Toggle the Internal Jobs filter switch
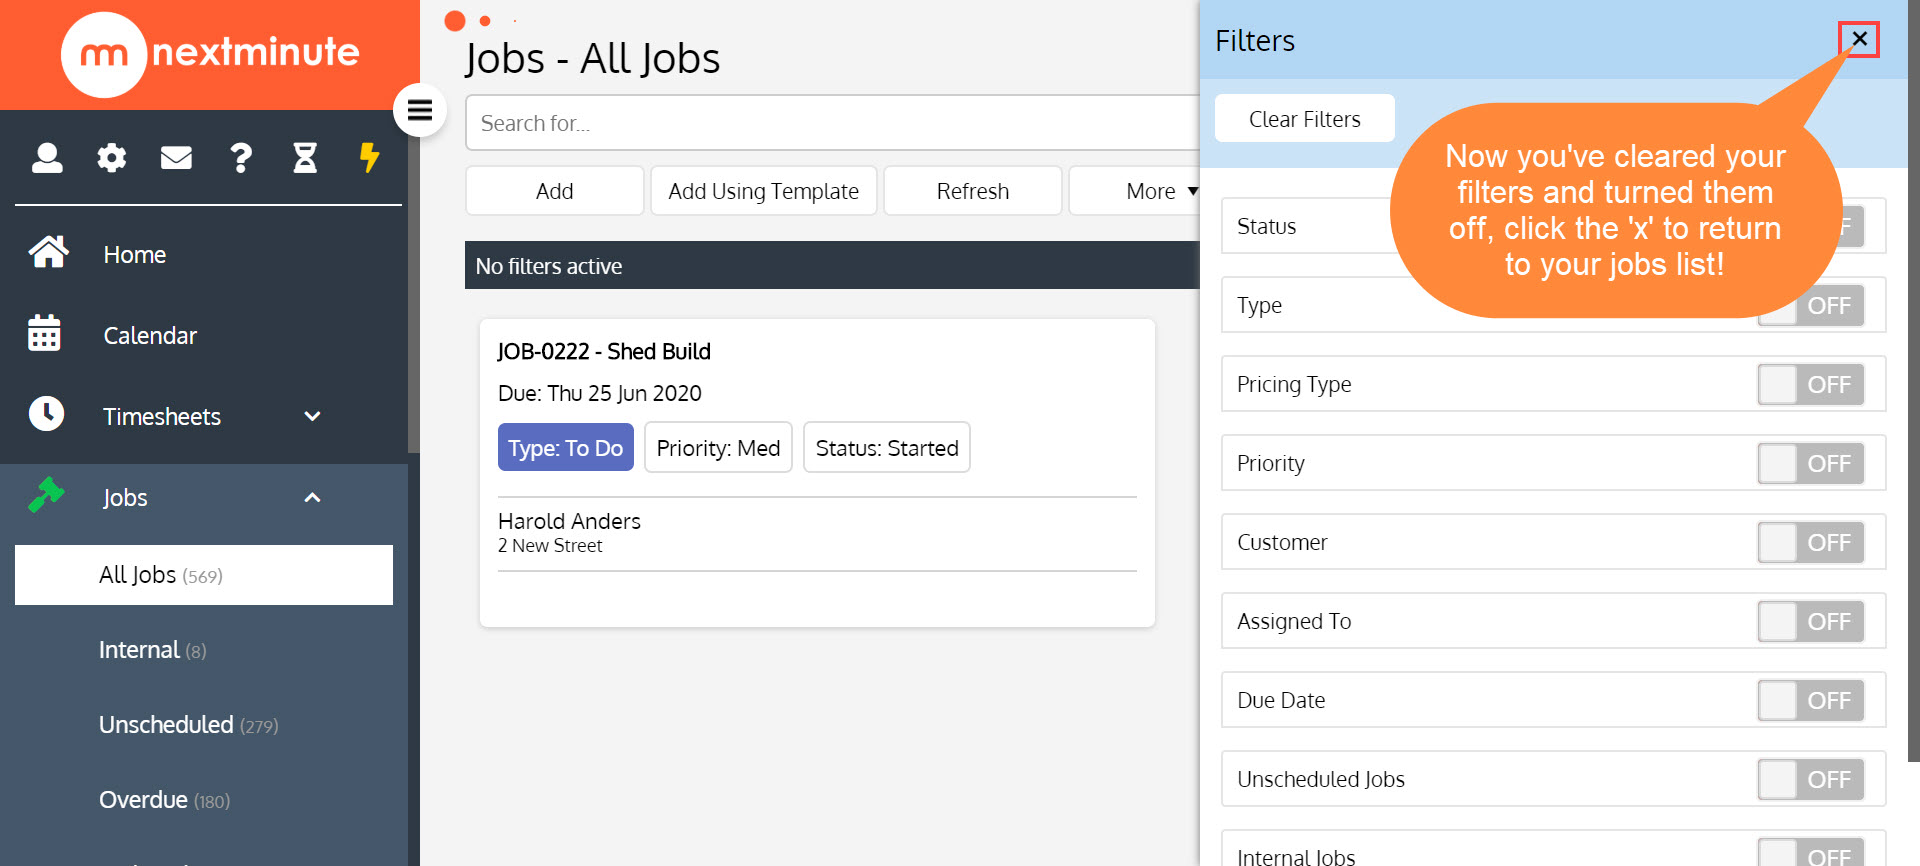The image size is (1920, 866). point(1811,853)
